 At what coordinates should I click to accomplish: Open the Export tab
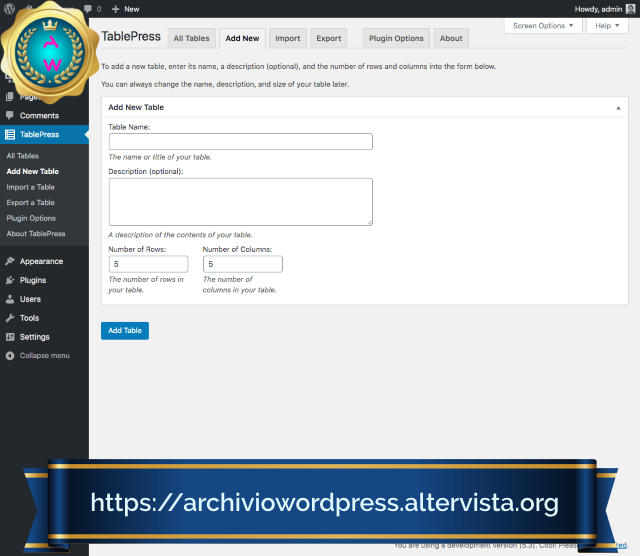pos(329,38)
